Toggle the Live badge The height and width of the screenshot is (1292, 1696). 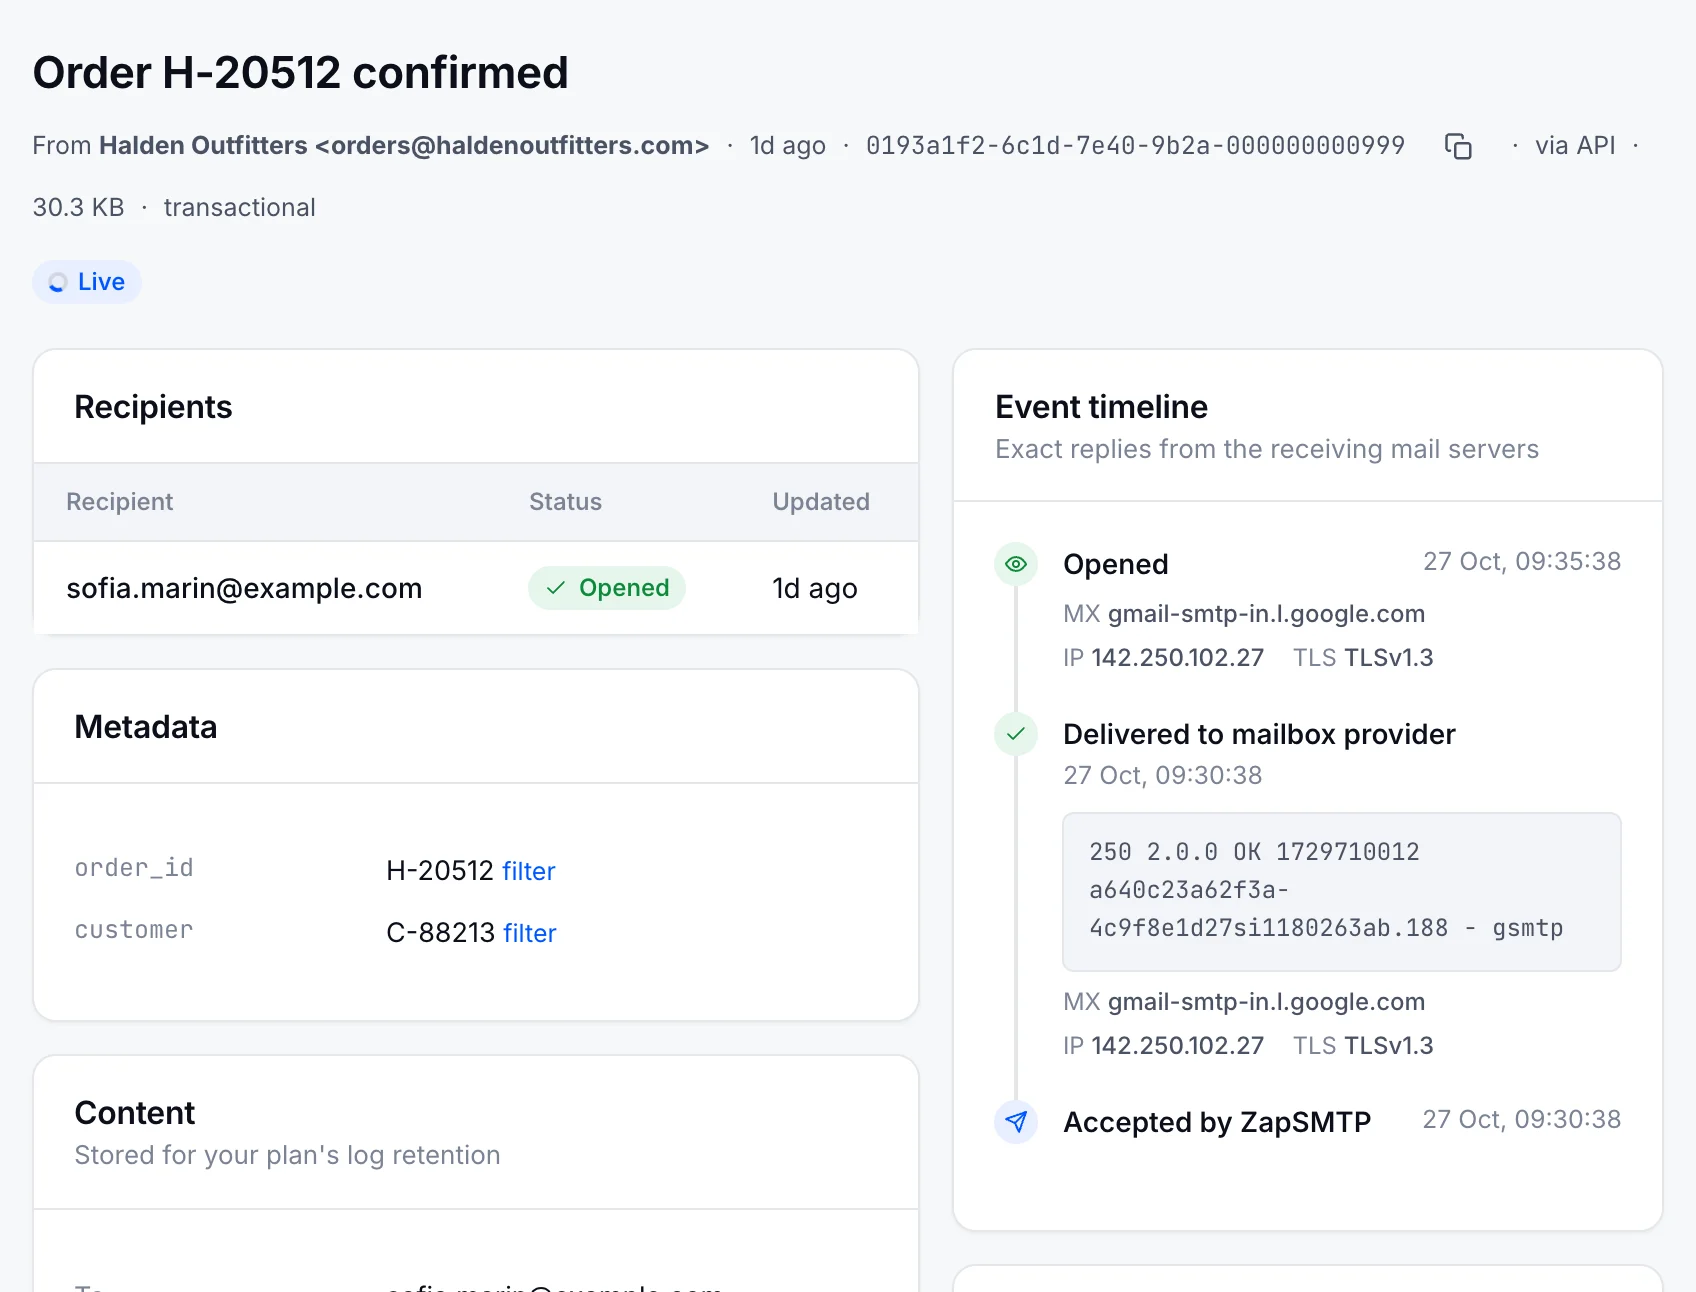pos(87,282)
